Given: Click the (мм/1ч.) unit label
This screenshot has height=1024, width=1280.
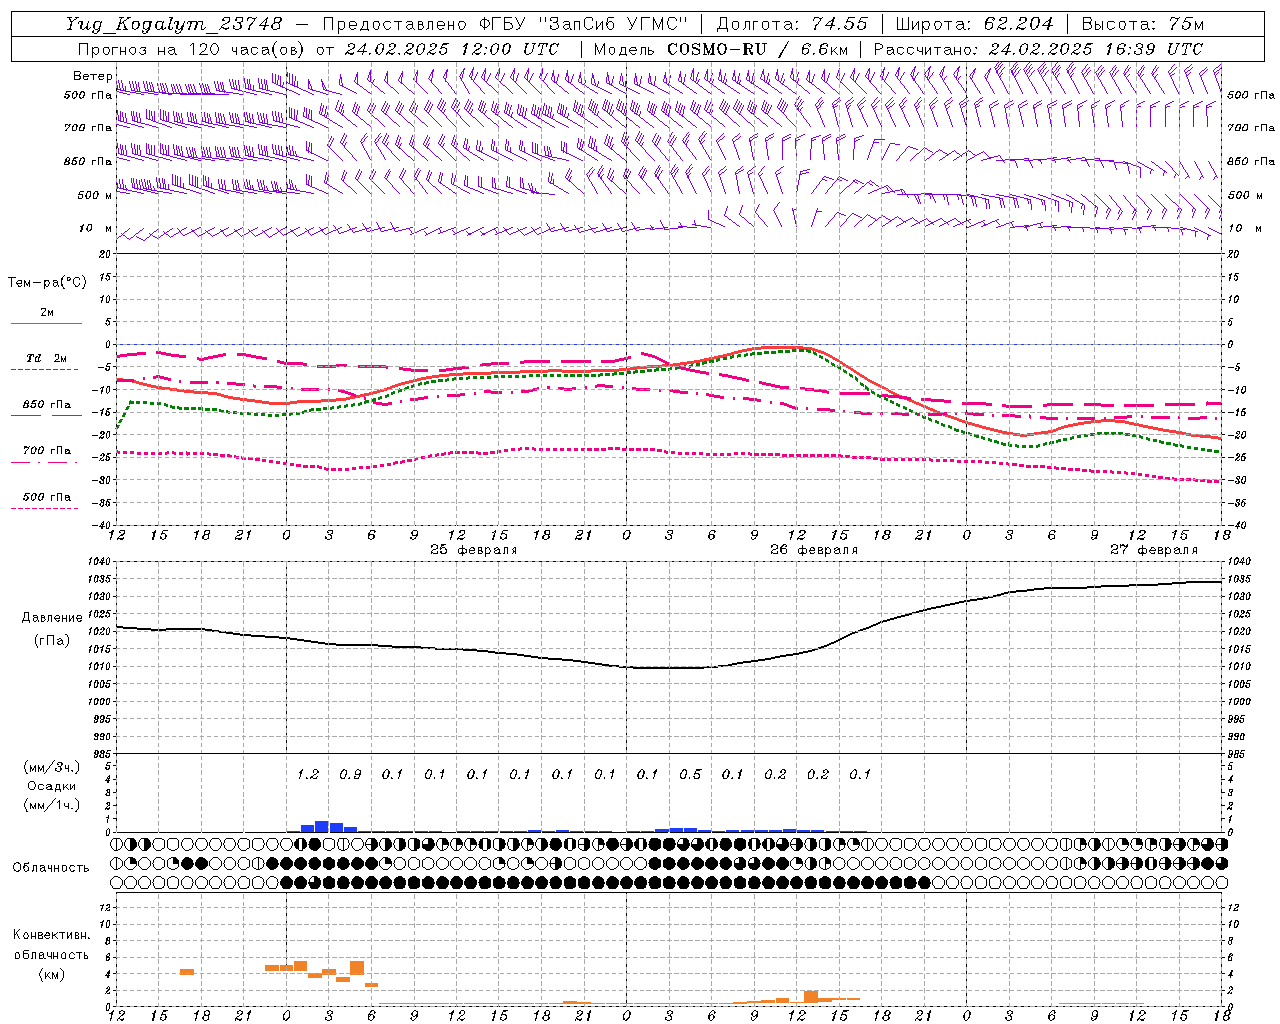Looking at the screenshot, I should click(x=52, y=805).
